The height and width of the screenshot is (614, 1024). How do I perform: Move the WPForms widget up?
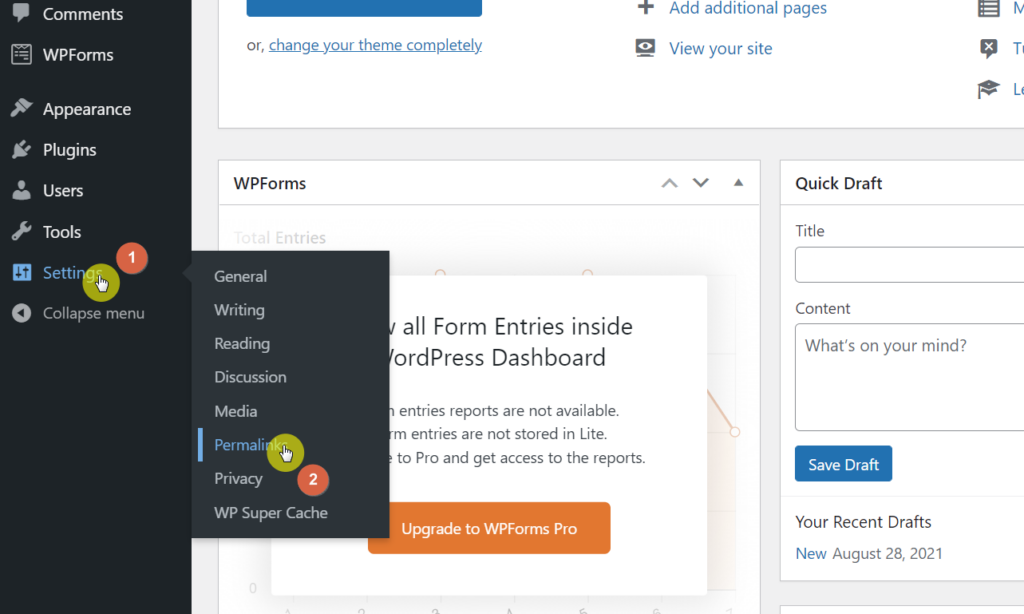point(669,183)
